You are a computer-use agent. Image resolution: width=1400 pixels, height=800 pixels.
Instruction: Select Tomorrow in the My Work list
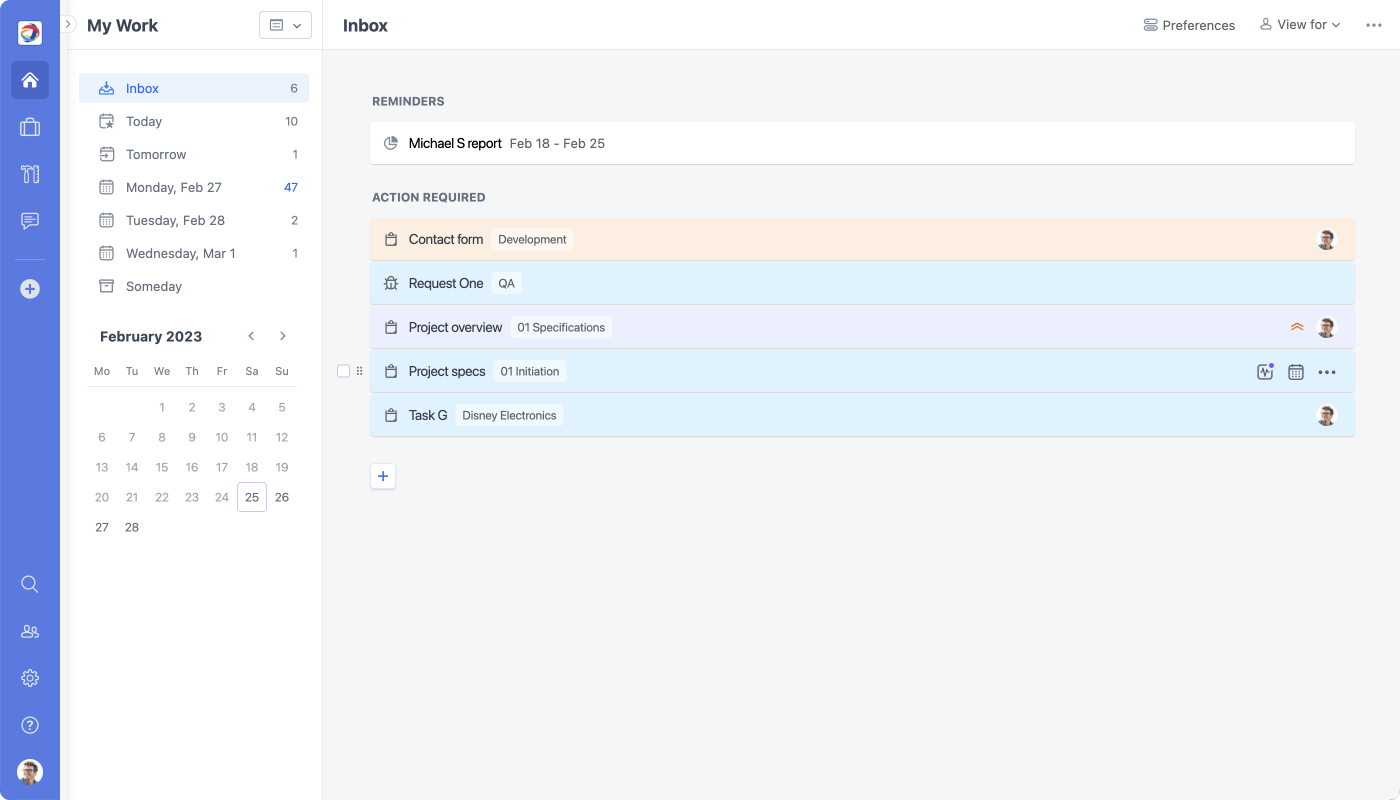point(194,154)
